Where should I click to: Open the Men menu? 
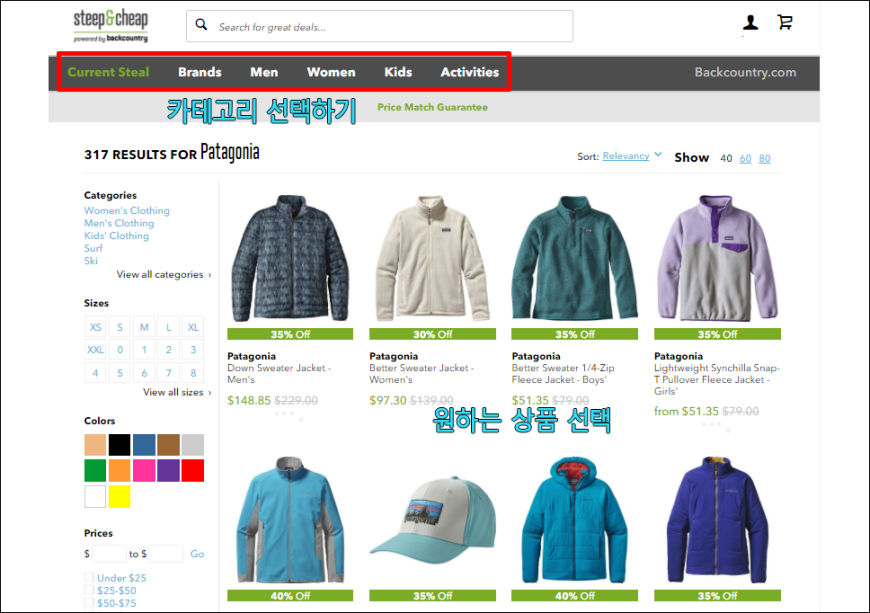[x=264, y=72]
